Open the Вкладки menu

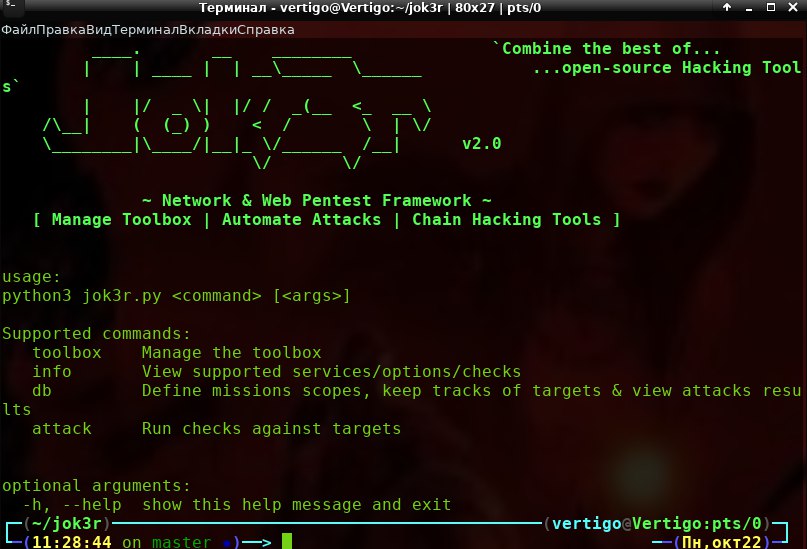208,30
